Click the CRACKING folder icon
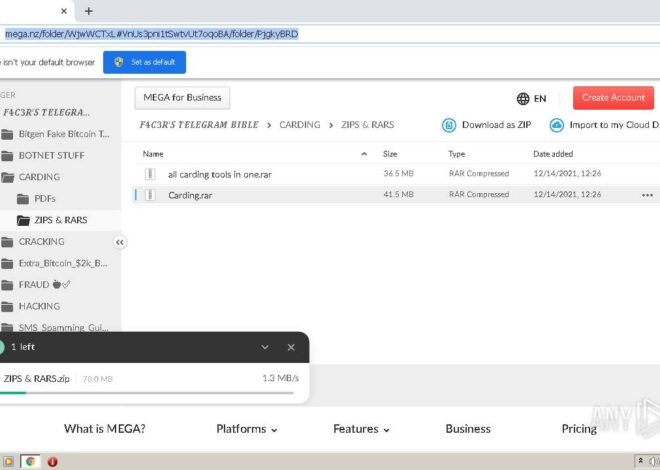660x470 pixels. (x=7, y=242)
